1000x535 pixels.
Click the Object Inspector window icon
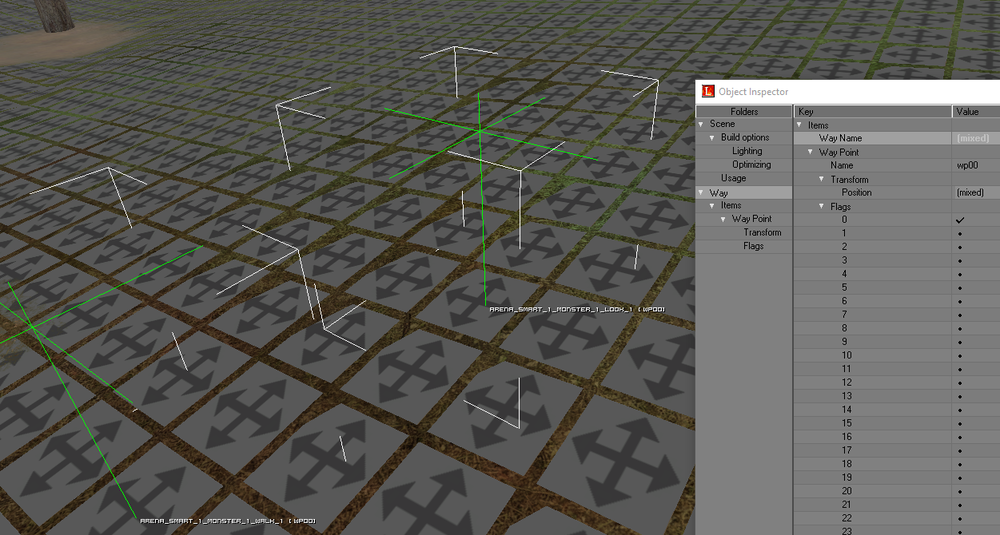(x=708, y=91)
